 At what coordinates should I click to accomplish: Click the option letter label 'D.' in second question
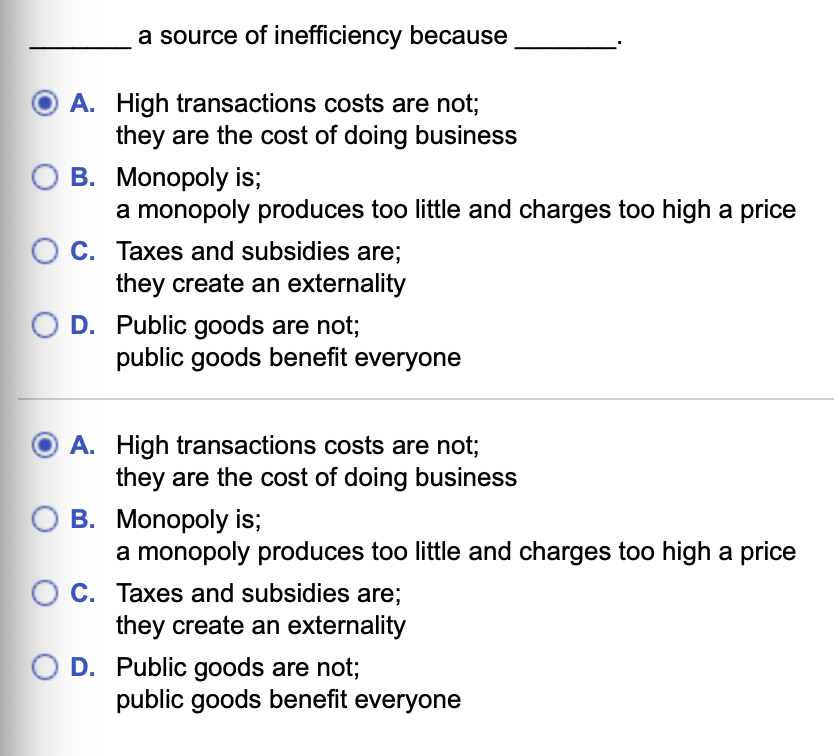coord(82,667)
